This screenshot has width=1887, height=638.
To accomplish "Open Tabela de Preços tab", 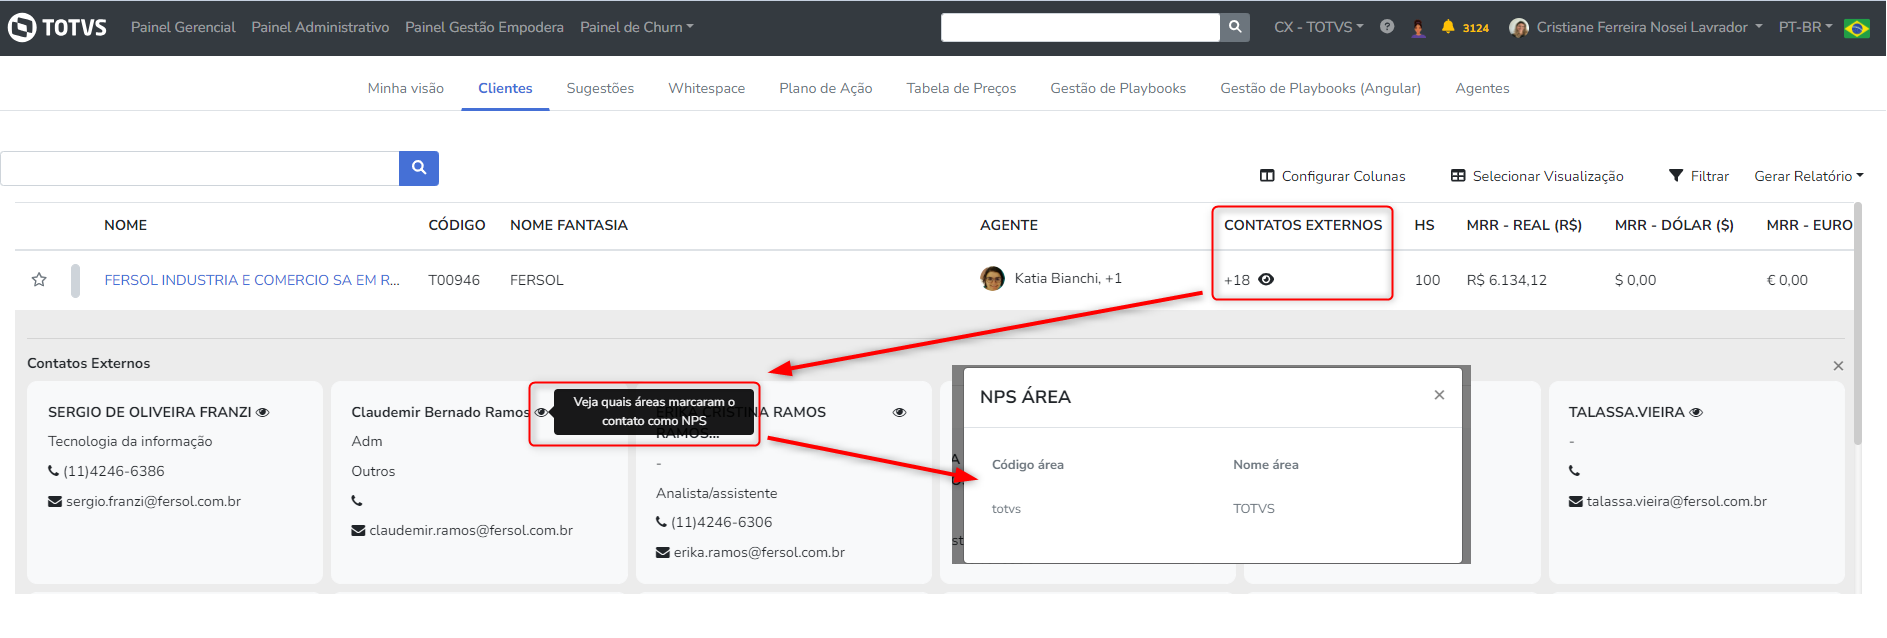I will pos(961,88).
